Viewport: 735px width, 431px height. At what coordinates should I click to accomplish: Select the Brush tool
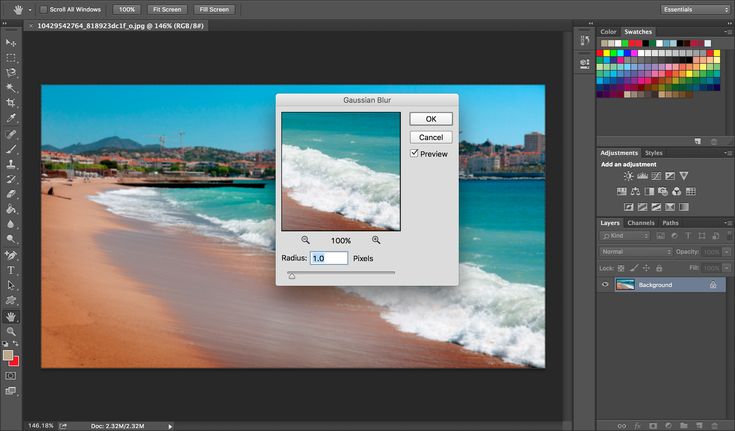point(11,149)
